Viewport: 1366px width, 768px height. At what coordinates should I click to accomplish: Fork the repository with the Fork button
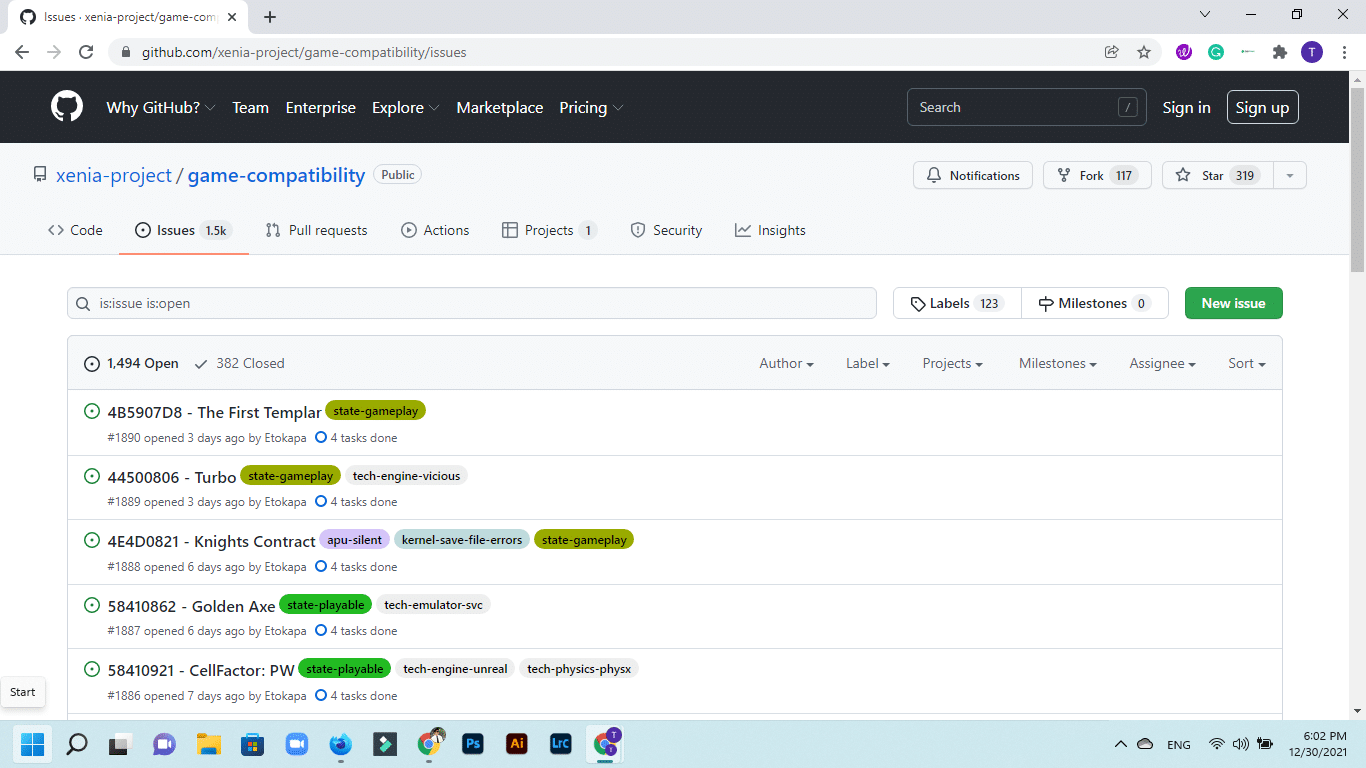coord(1097,175)
